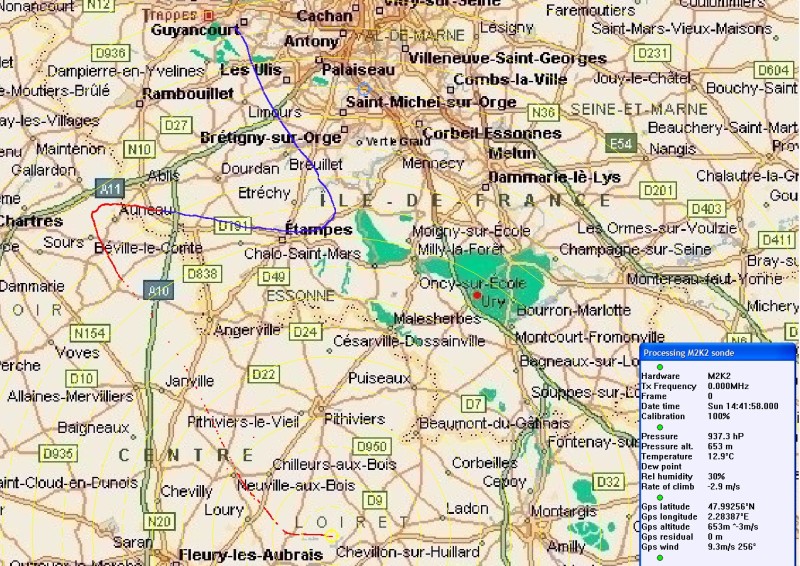Click the Chartres town label
Image resolution: width=800 pixels, height=566 pixels.
point(31,221)
